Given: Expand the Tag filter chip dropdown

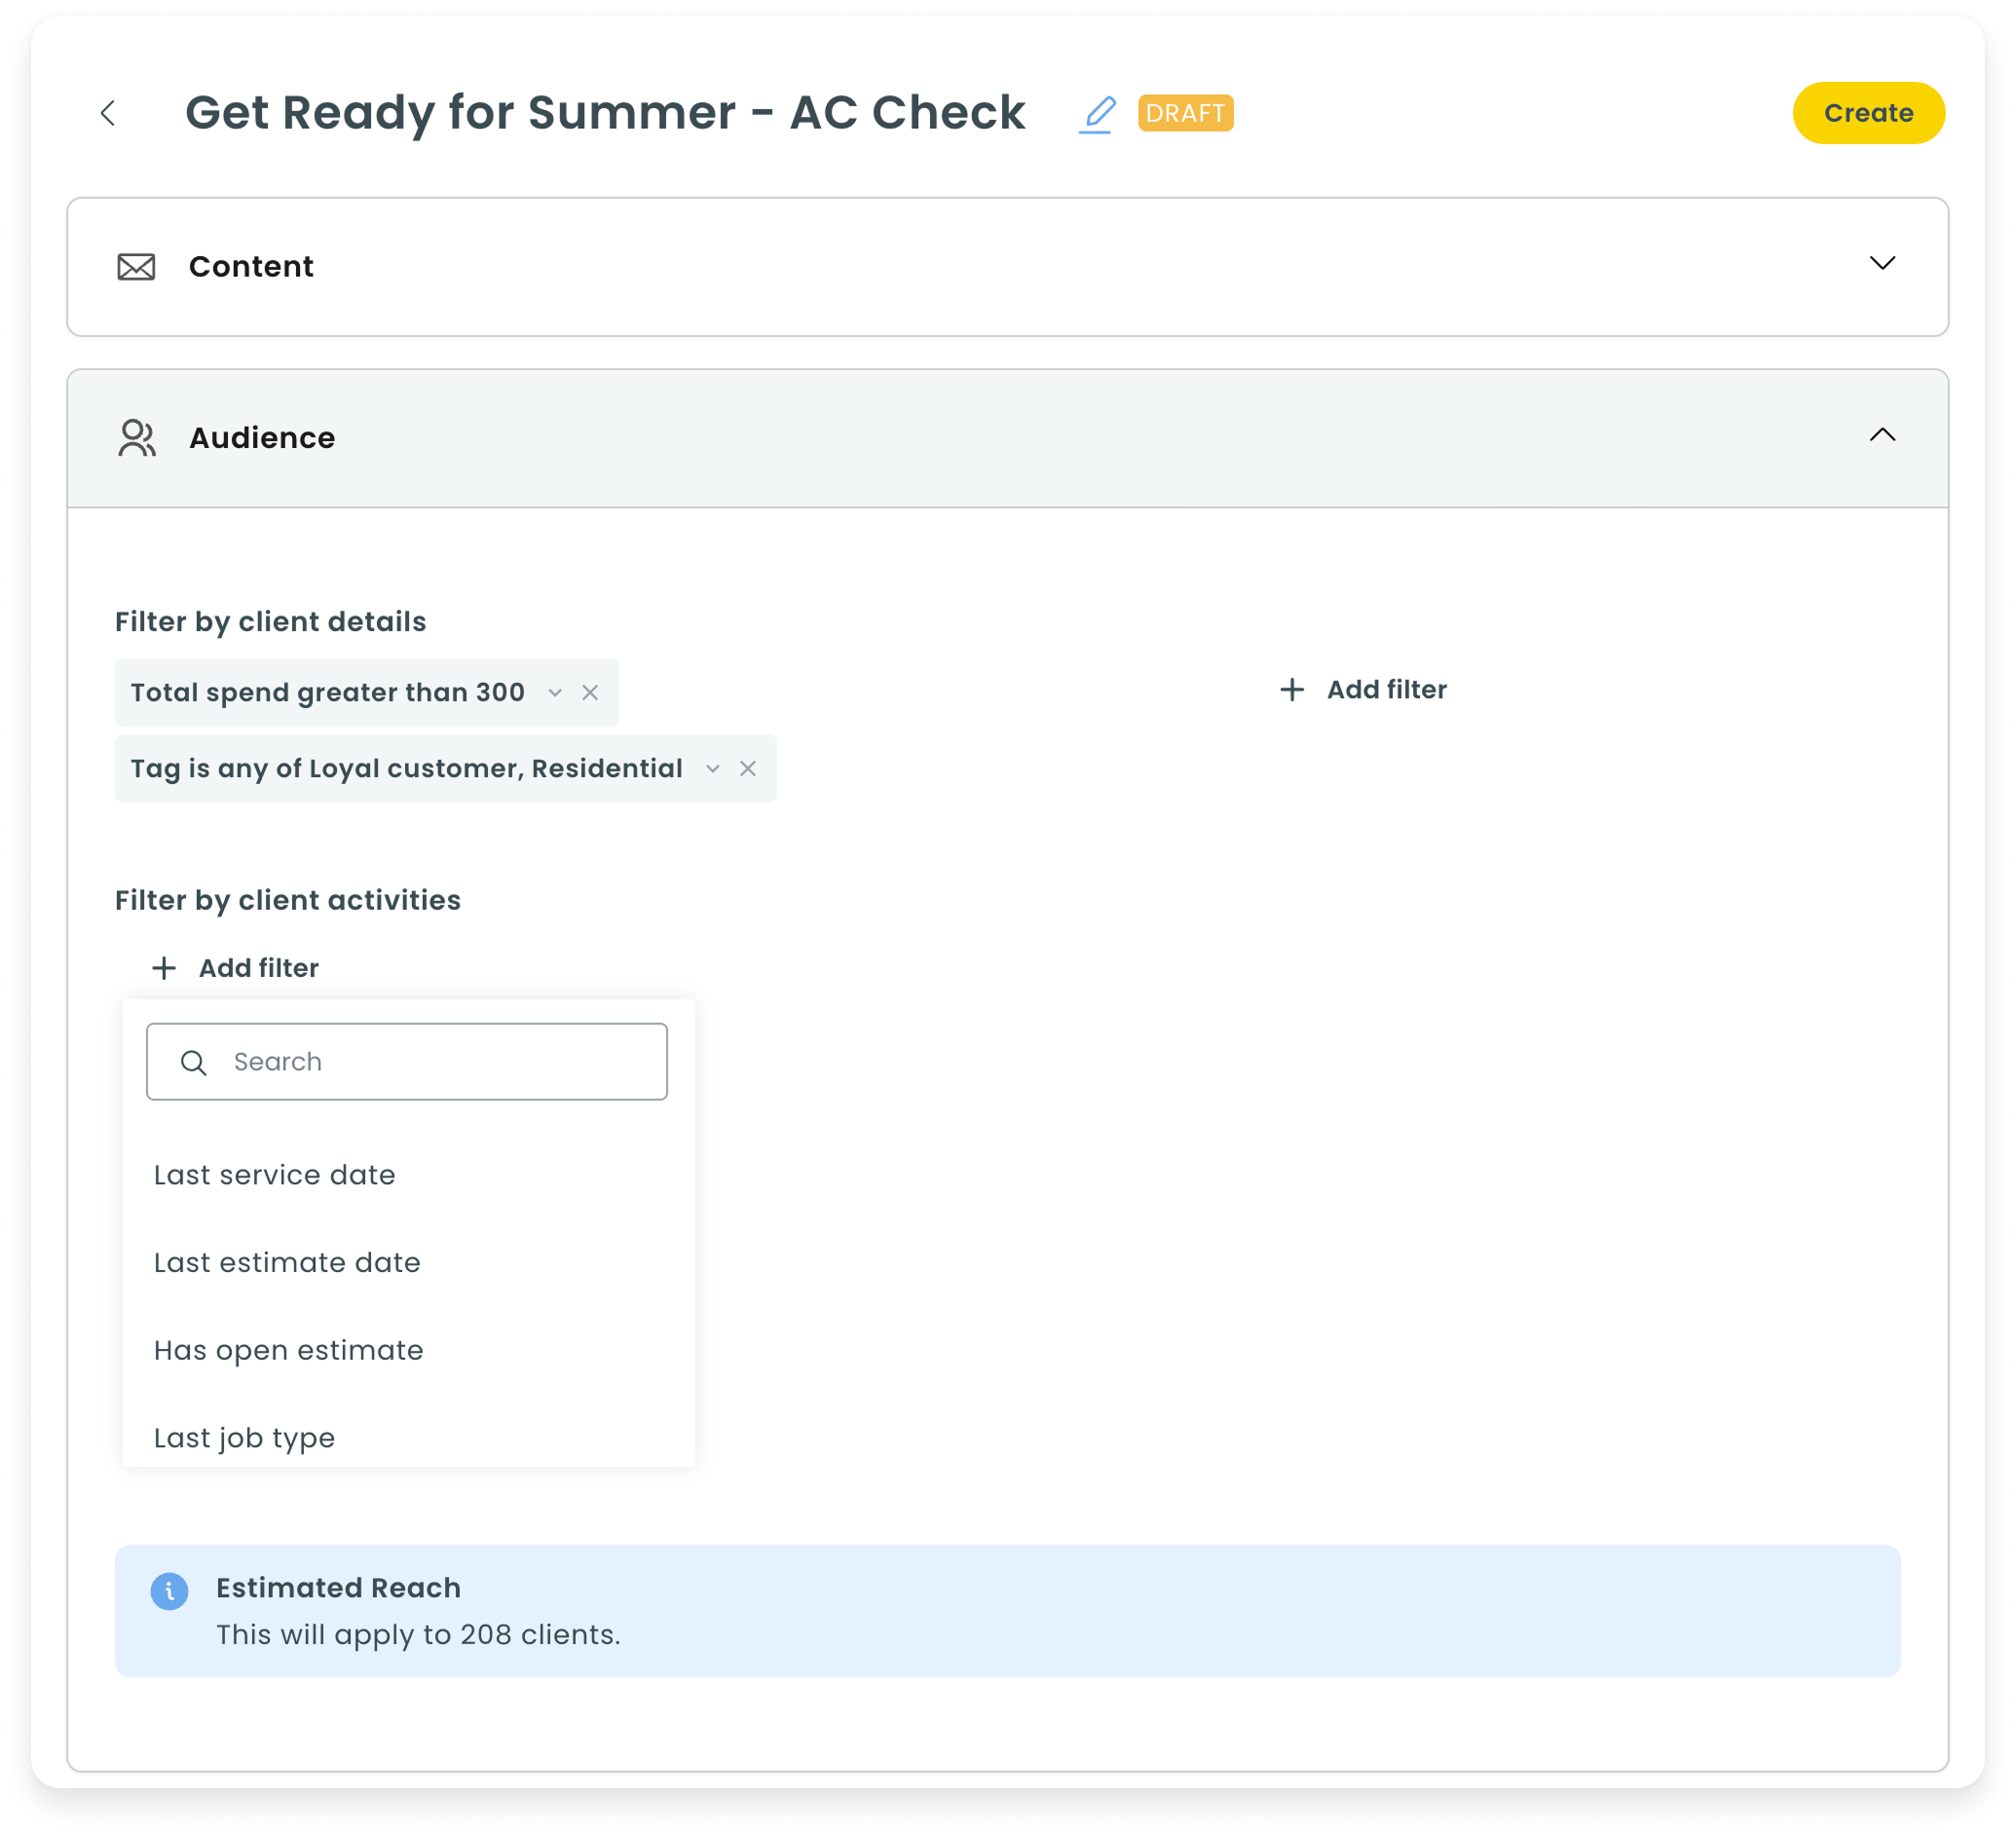Looking at the screenshot, I should click(x=713, y=769).
